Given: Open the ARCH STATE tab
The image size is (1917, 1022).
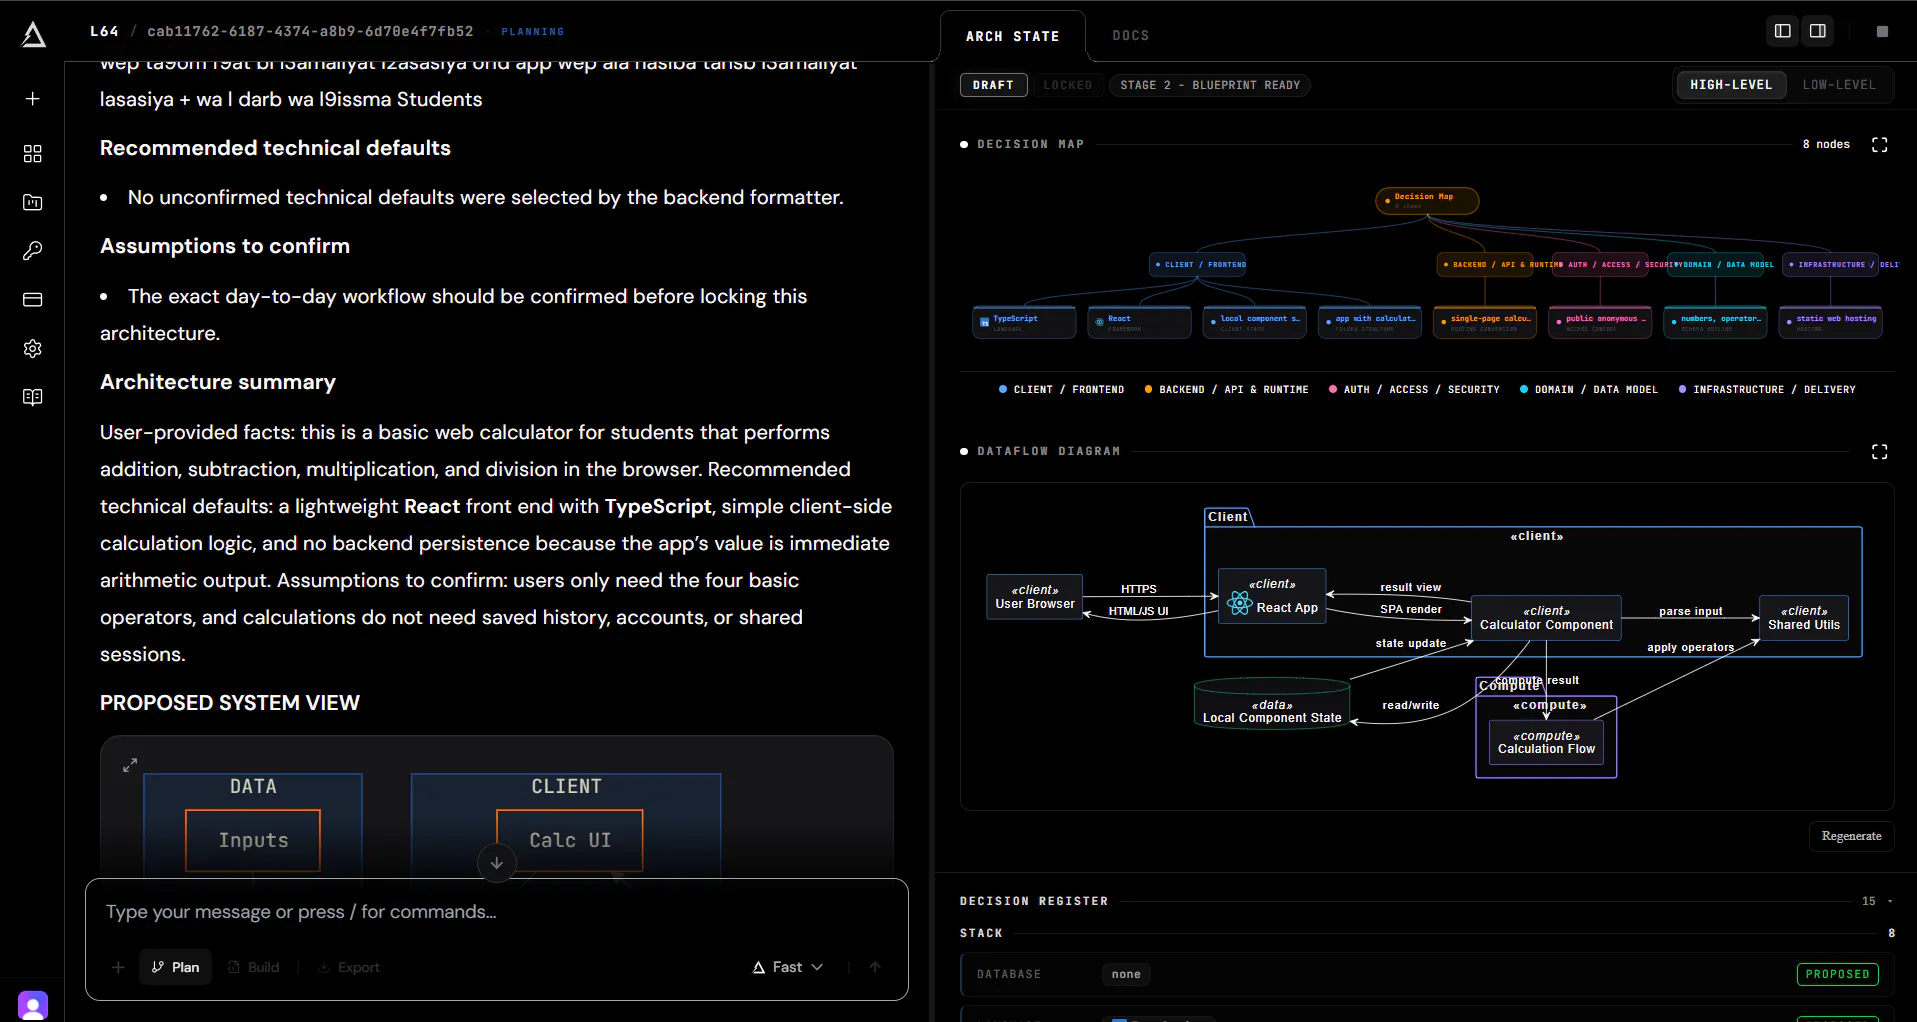Looking at the screenshot, I should (1012, 36).
